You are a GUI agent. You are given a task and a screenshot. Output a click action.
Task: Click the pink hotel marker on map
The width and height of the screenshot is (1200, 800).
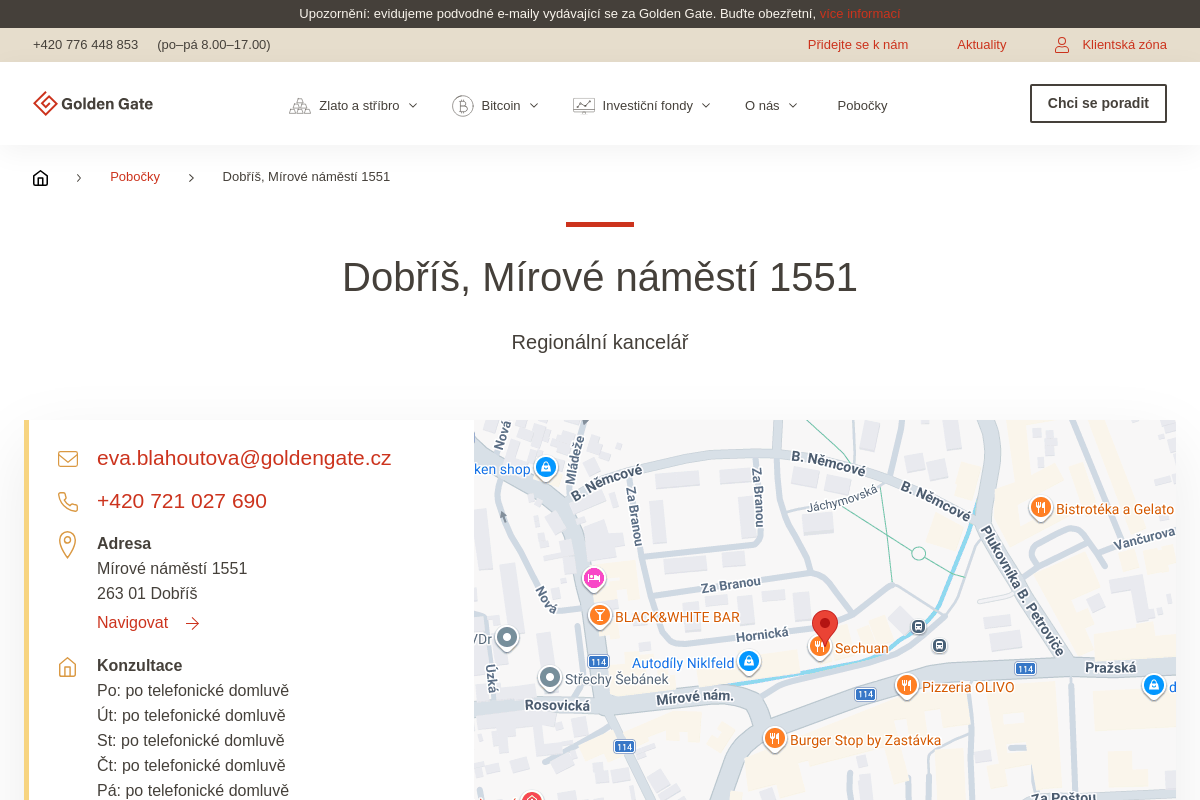594,577
